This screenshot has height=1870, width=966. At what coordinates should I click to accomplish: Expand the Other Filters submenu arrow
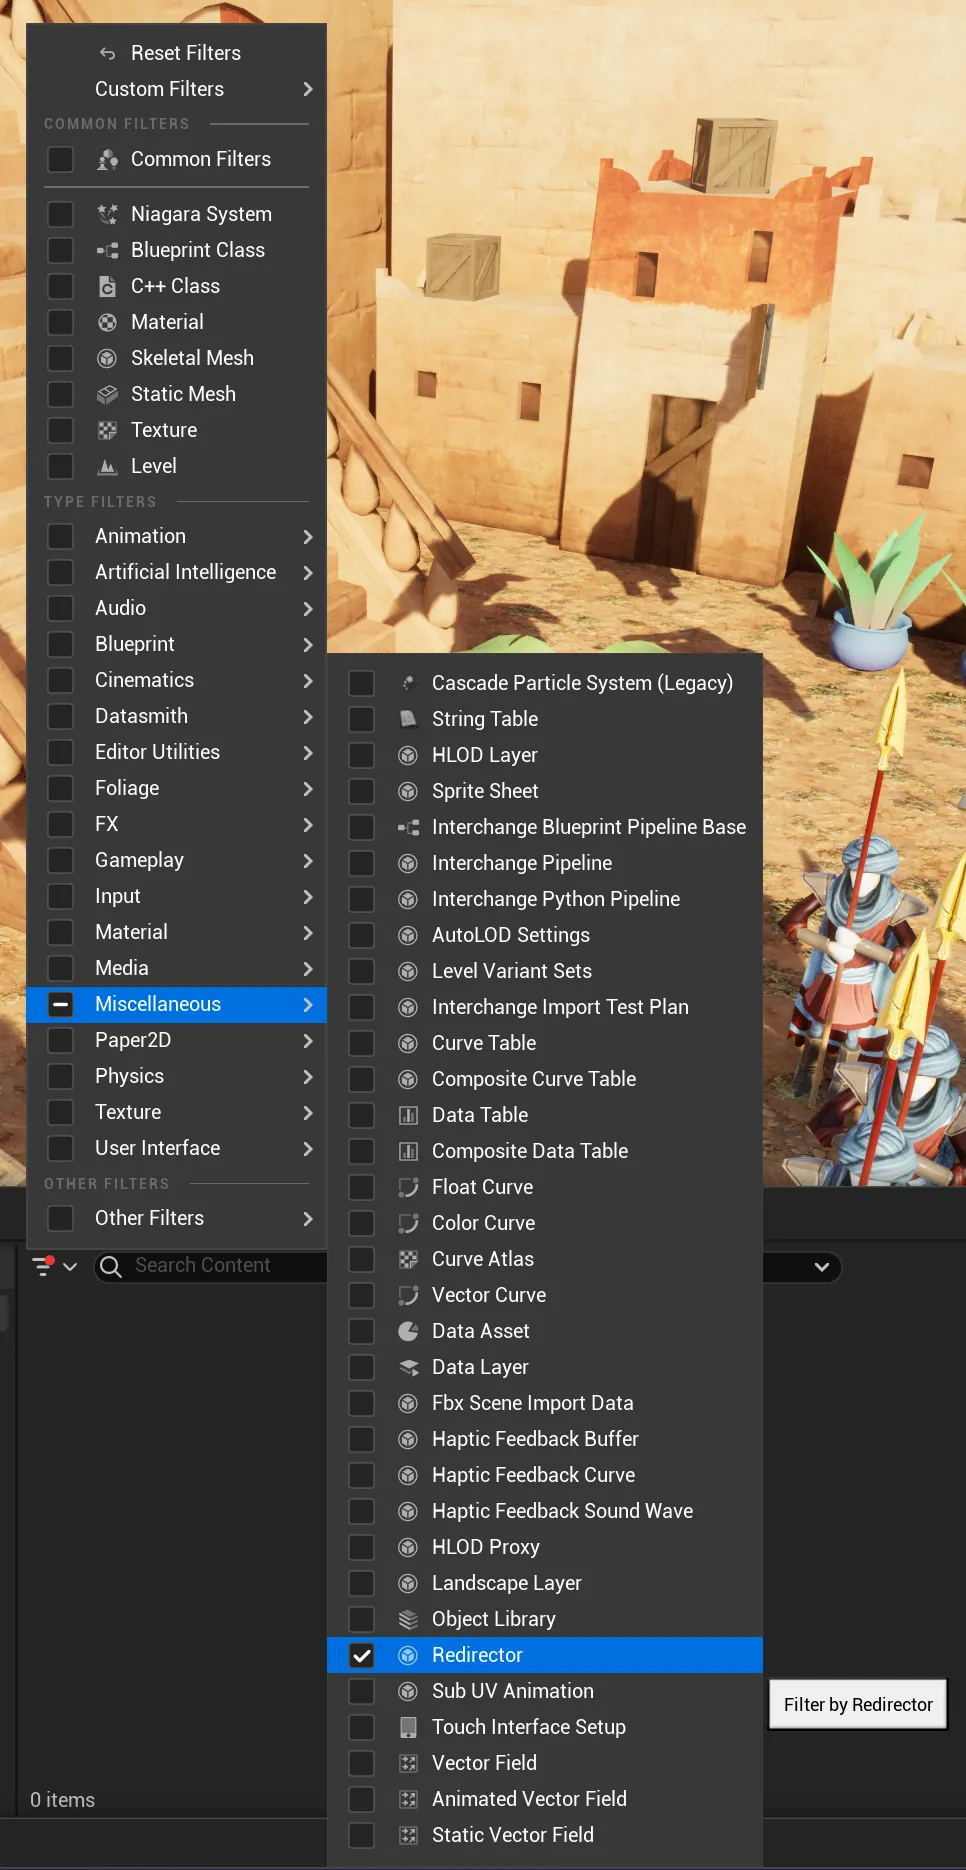308,1218
